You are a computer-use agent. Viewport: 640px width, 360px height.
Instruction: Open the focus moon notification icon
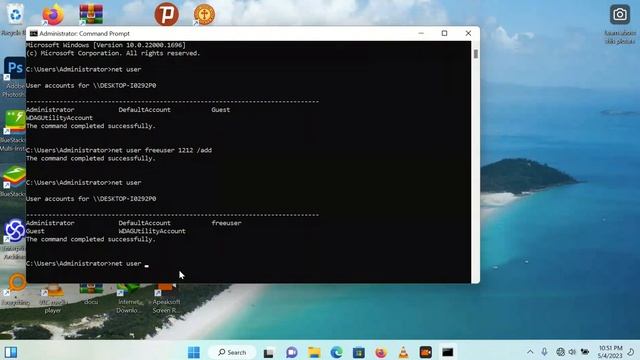tap(631, 352)
